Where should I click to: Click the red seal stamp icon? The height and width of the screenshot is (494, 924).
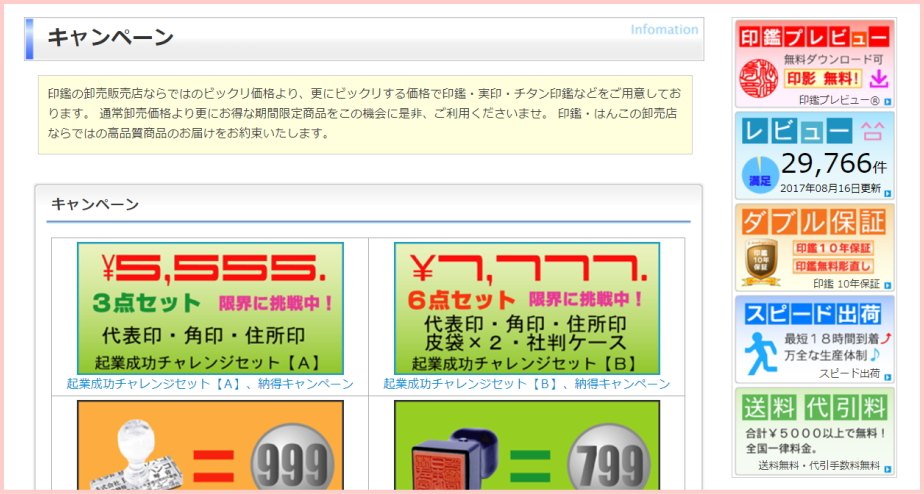(x=758, y=78)
